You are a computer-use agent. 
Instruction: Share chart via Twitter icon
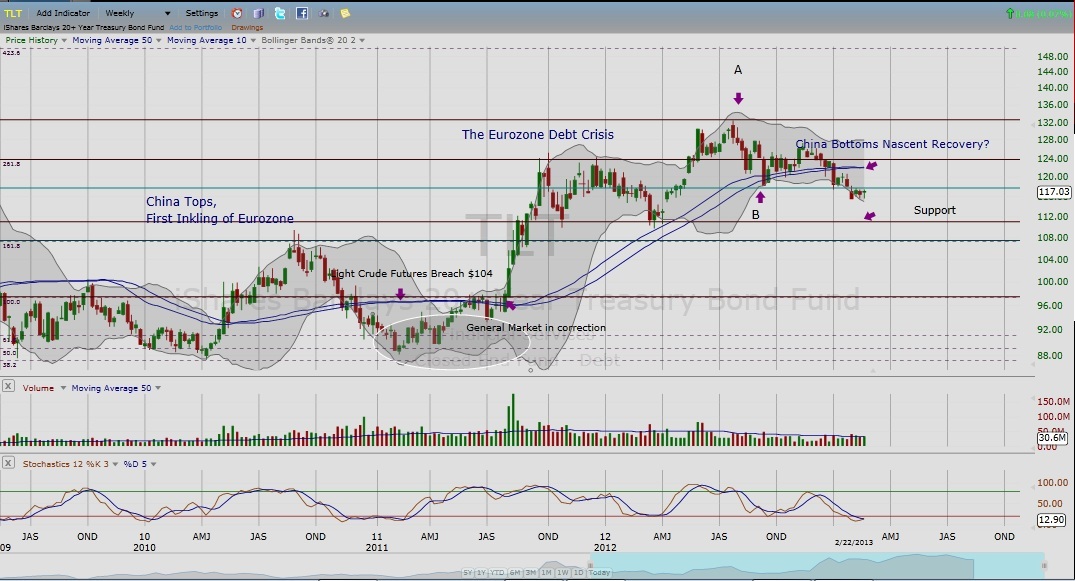[x=279, y=13]
